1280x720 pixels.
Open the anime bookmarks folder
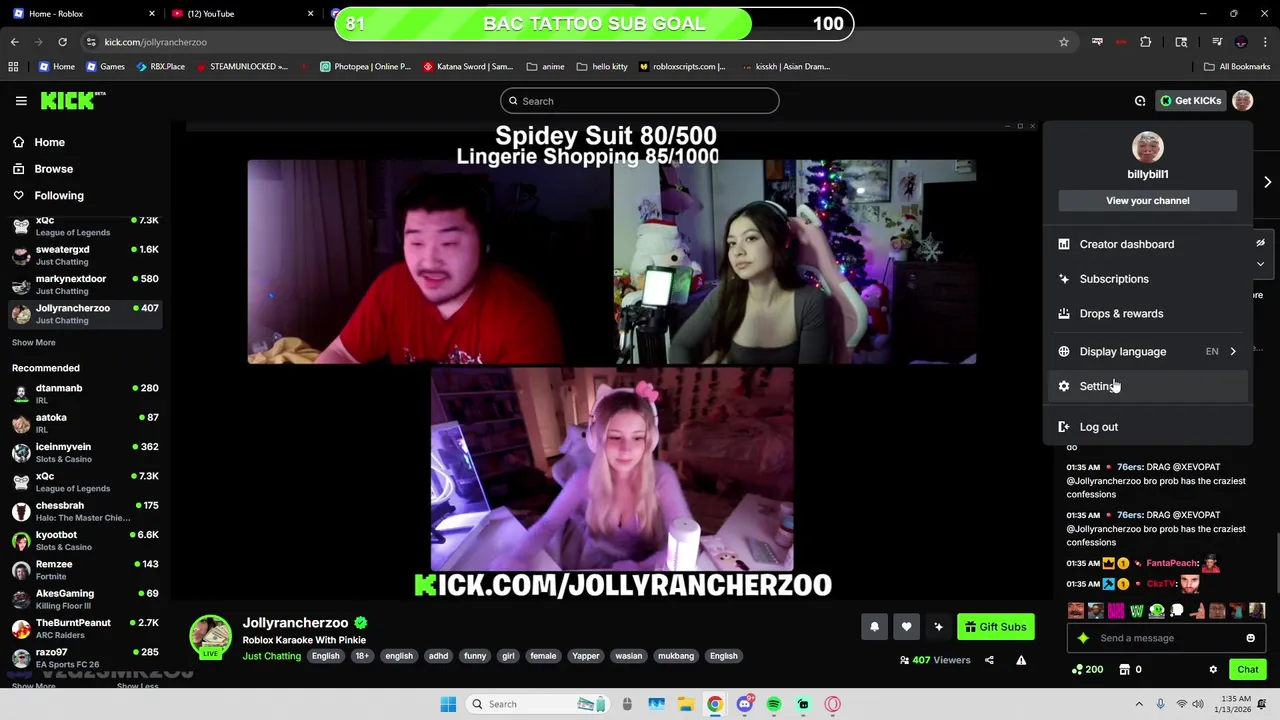click(x=545, y=67)
